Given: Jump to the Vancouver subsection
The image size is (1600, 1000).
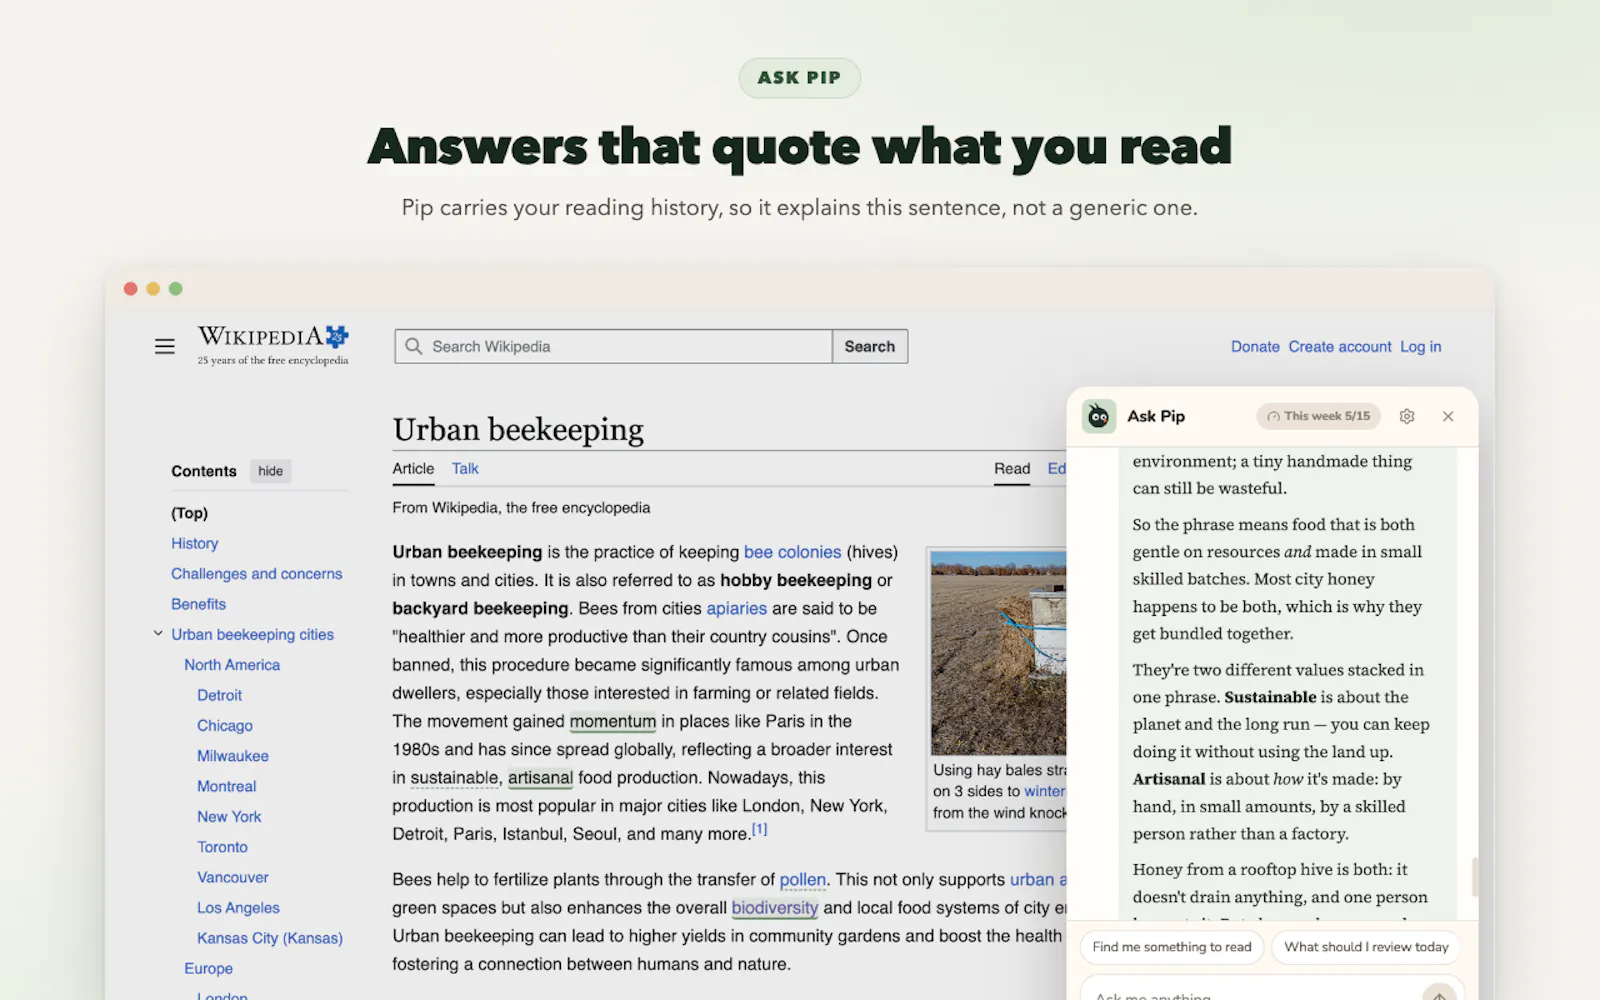Looking at the screenshot, I should tap(233, 877).
